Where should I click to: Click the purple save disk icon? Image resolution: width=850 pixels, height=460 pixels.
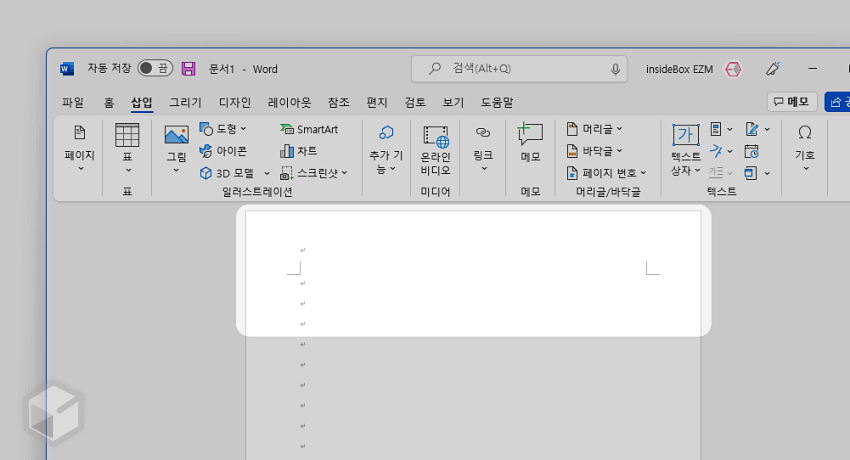(x=188, y=69)
